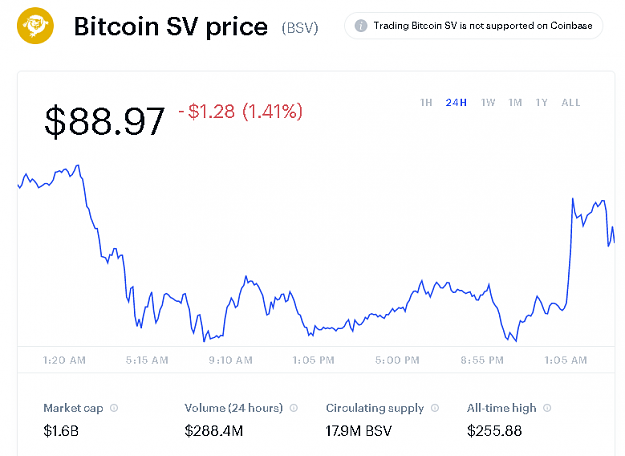Click the Volume (24 hours) info icon

click(x=294, y=408)
